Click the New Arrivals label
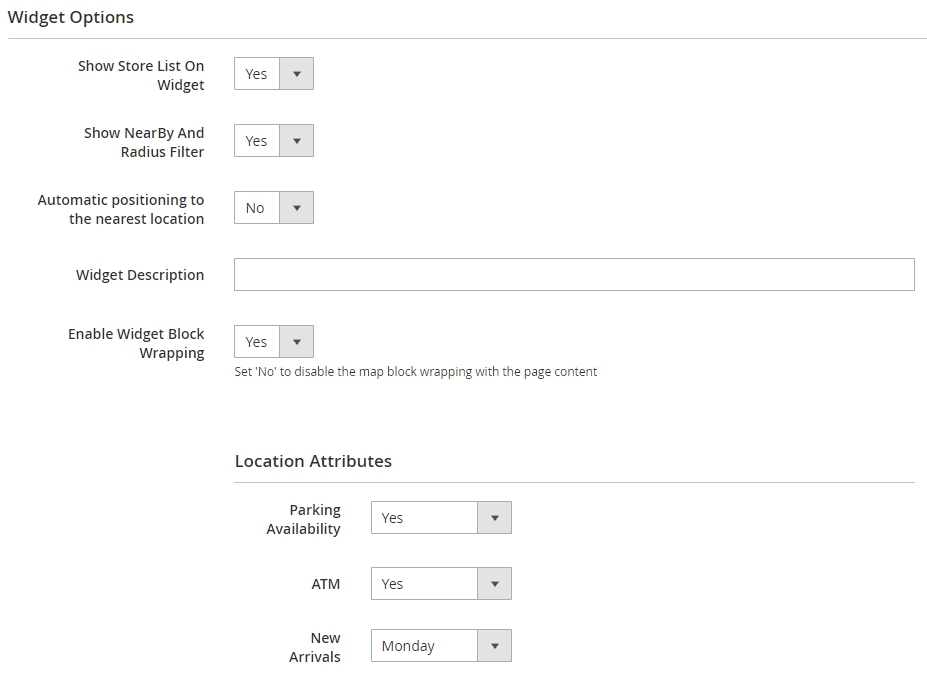 click(315, 647)
